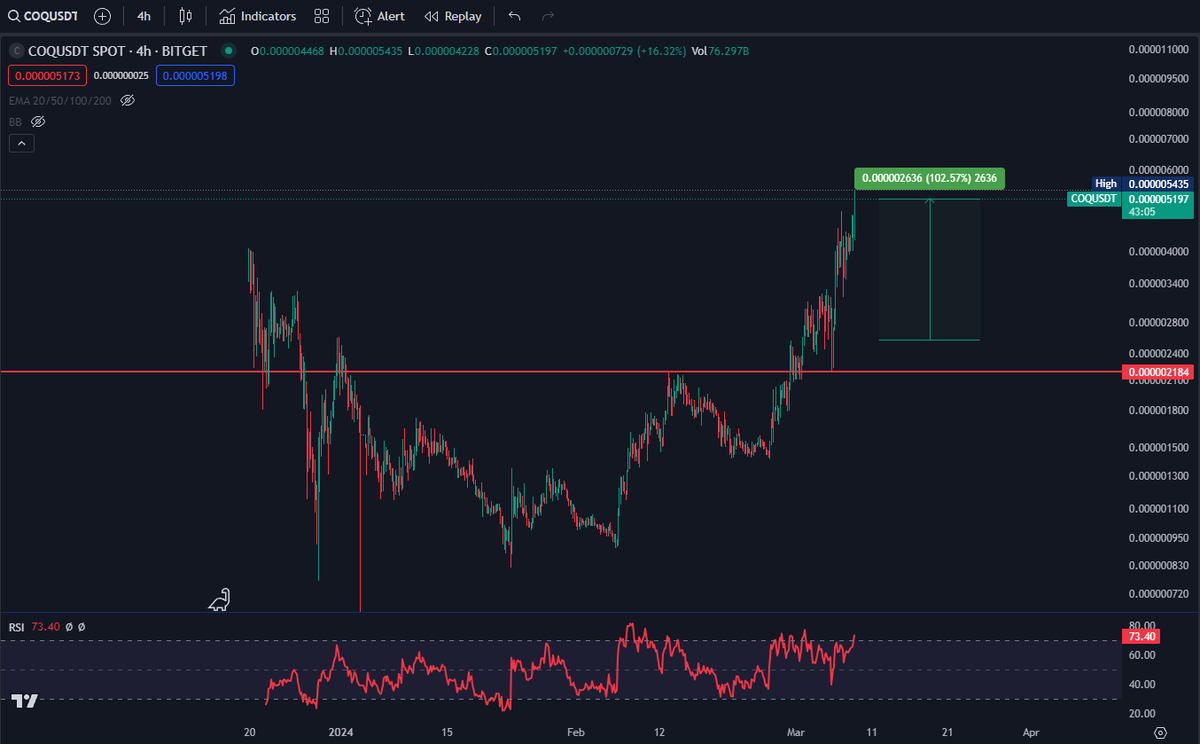Click the COQUSDT last price label
1200x744 pixels.
click(x=1094, y=199)
